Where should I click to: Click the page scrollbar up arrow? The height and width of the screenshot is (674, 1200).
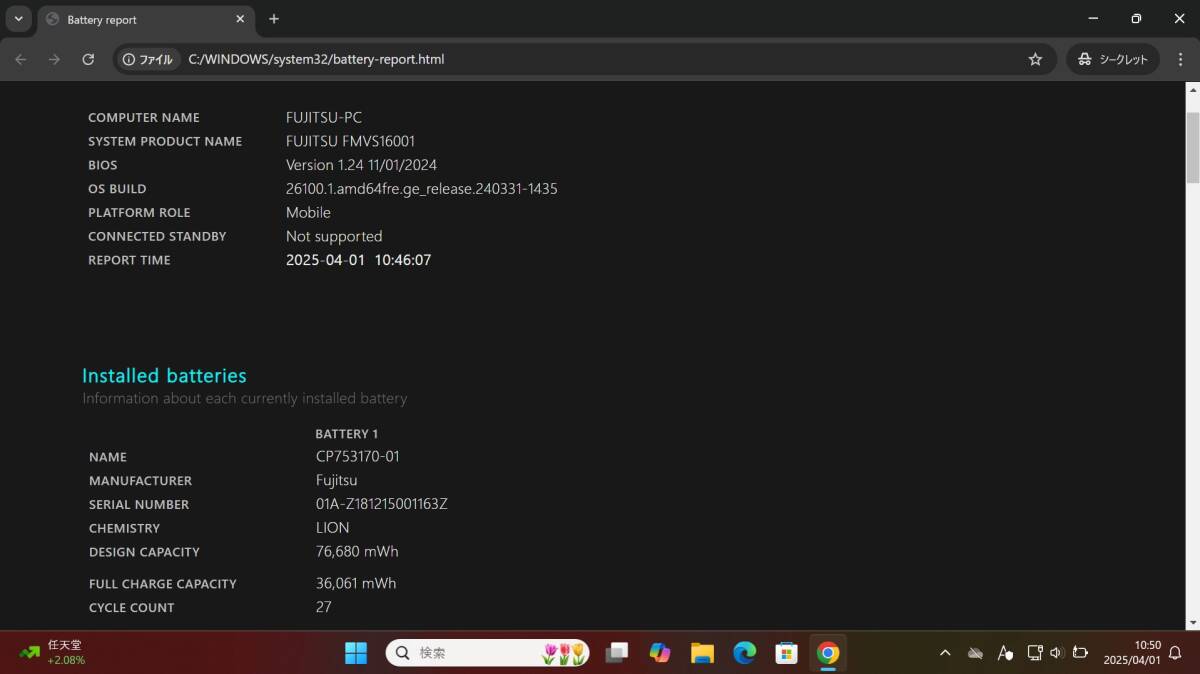(1192, 89)
